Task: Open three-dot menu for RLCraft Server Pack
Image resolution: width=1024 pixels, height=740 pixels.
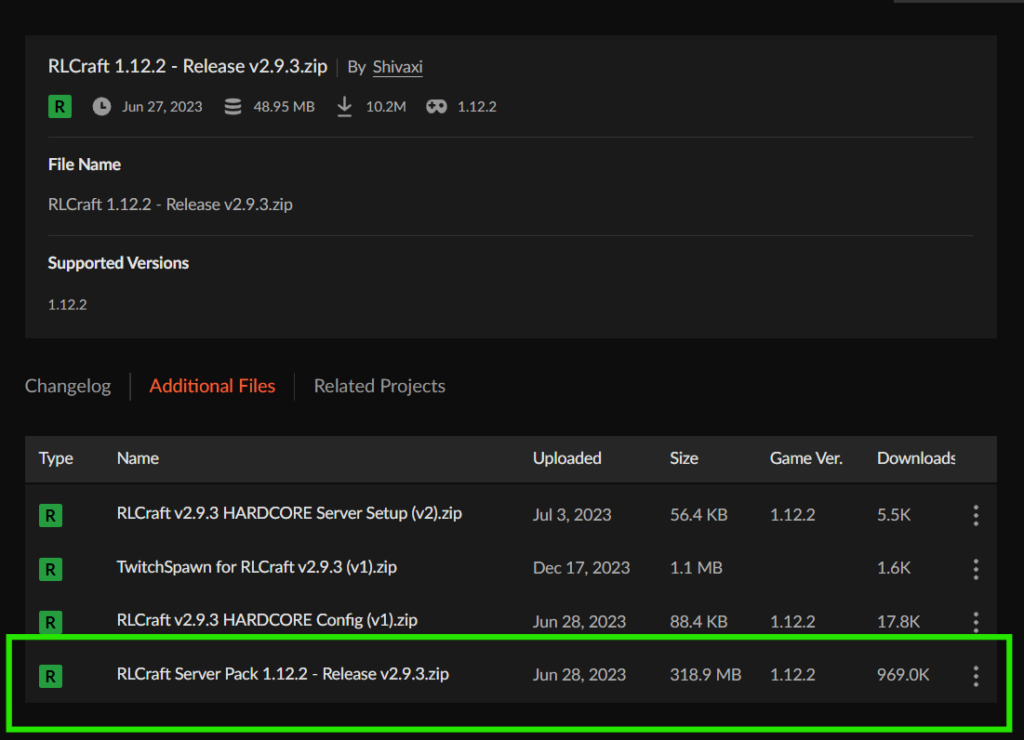Action: [975, 675]
